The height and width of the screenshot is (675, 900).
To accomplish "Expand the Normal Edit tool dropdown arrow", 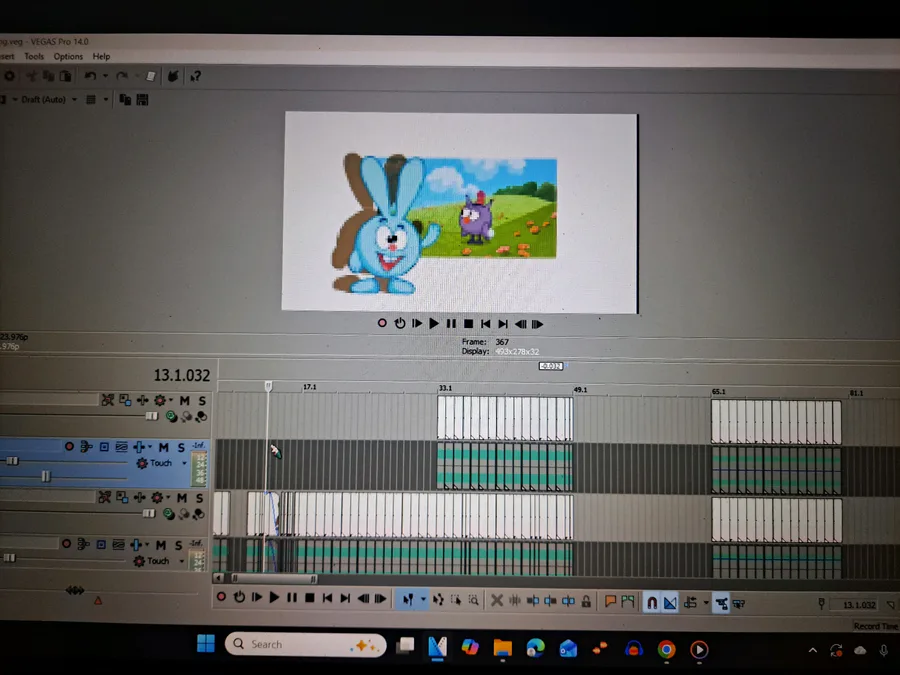I will coord(423,599).
